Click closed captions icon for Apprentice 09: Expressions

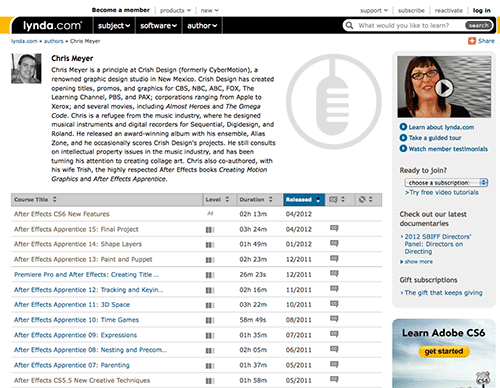pos(334,334)
